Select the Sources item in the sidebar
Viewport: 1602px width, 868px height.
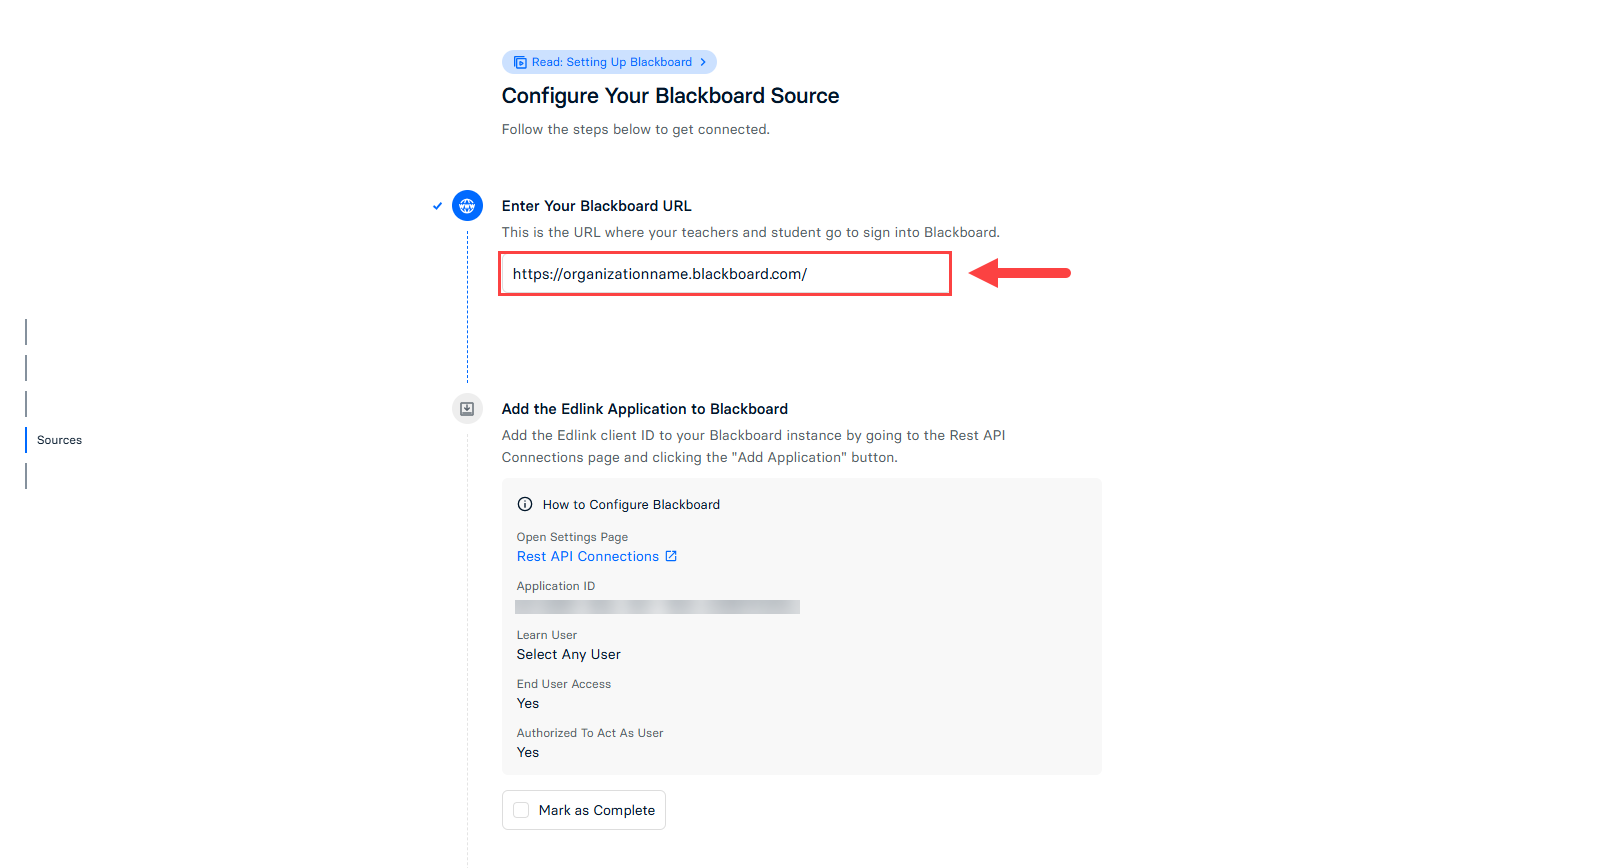click(58, 439)
